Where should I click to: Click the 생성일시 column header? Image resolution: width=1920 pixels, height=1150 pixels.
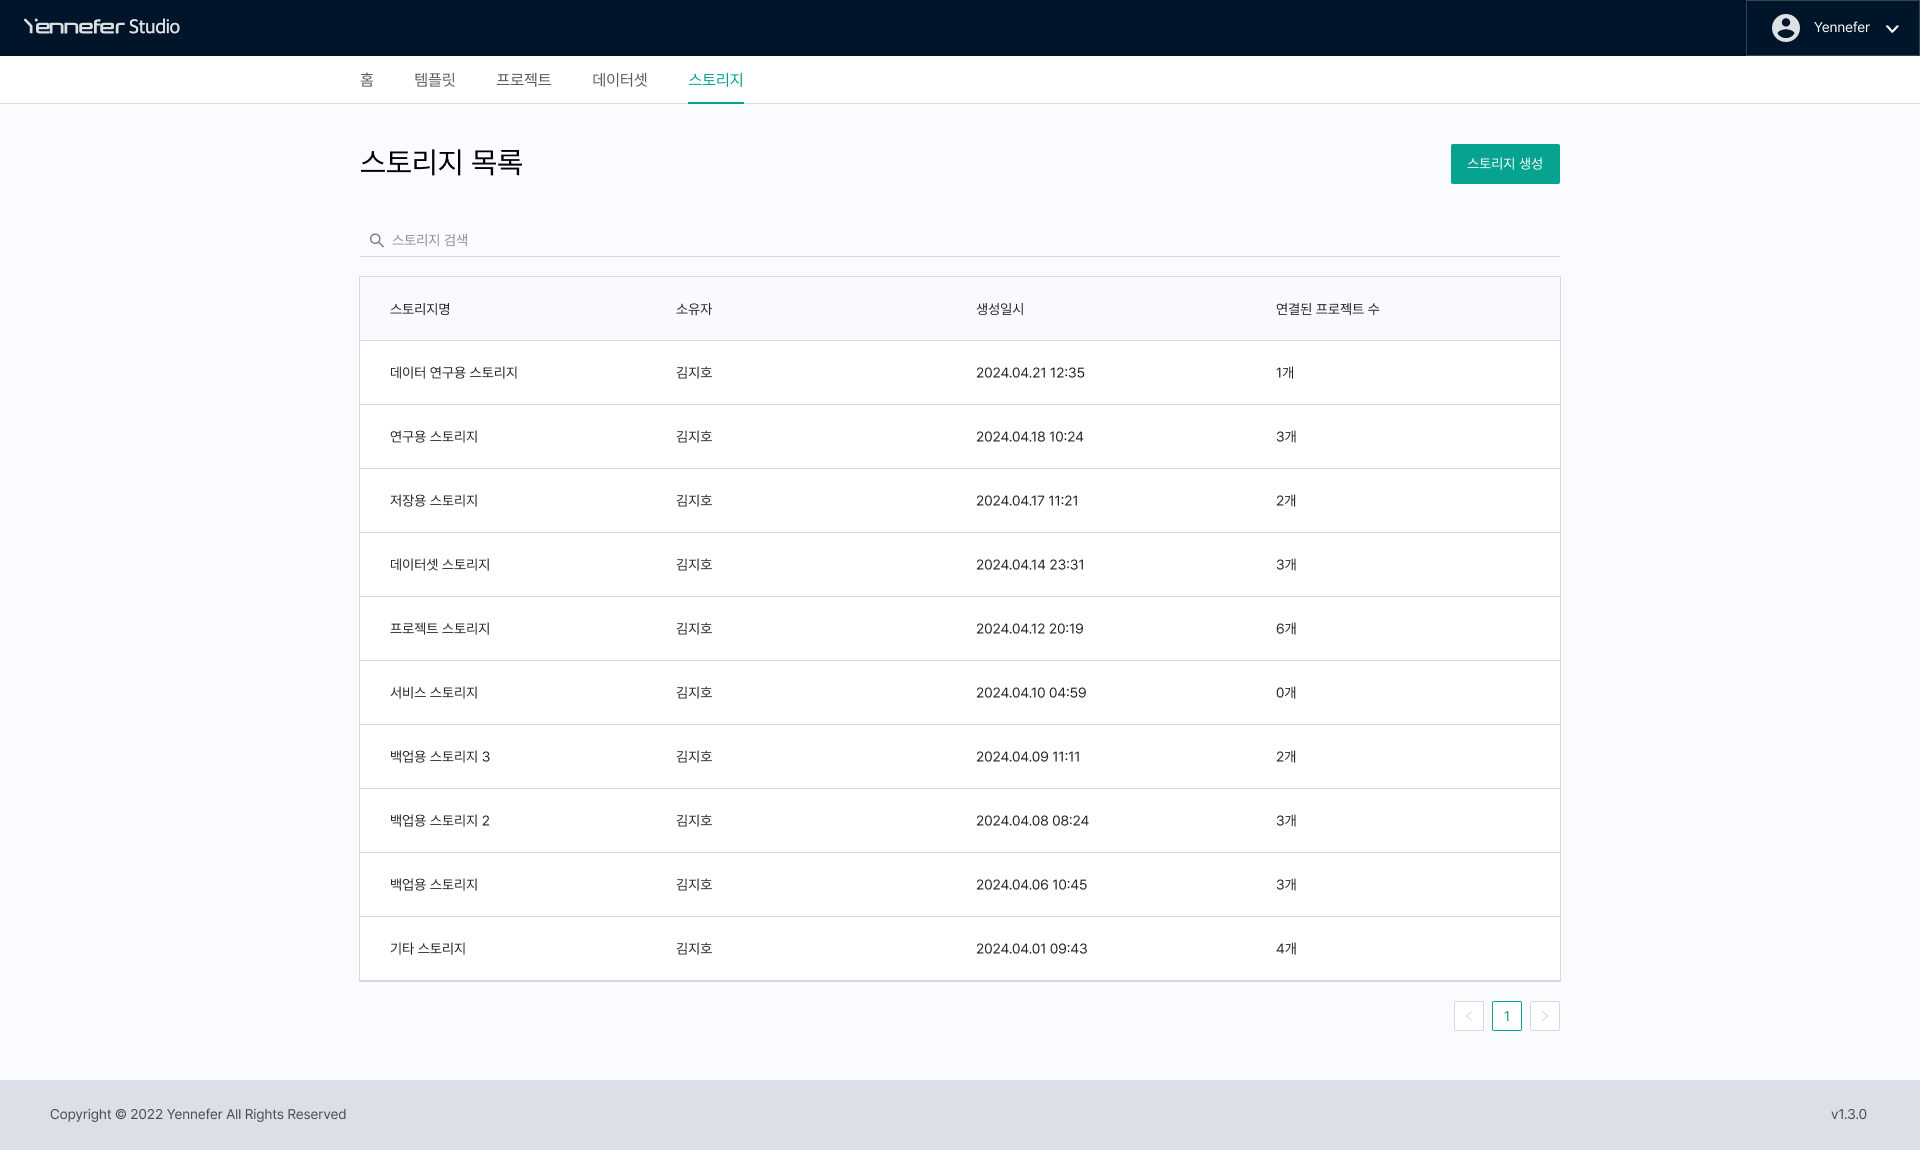[999, 309]
